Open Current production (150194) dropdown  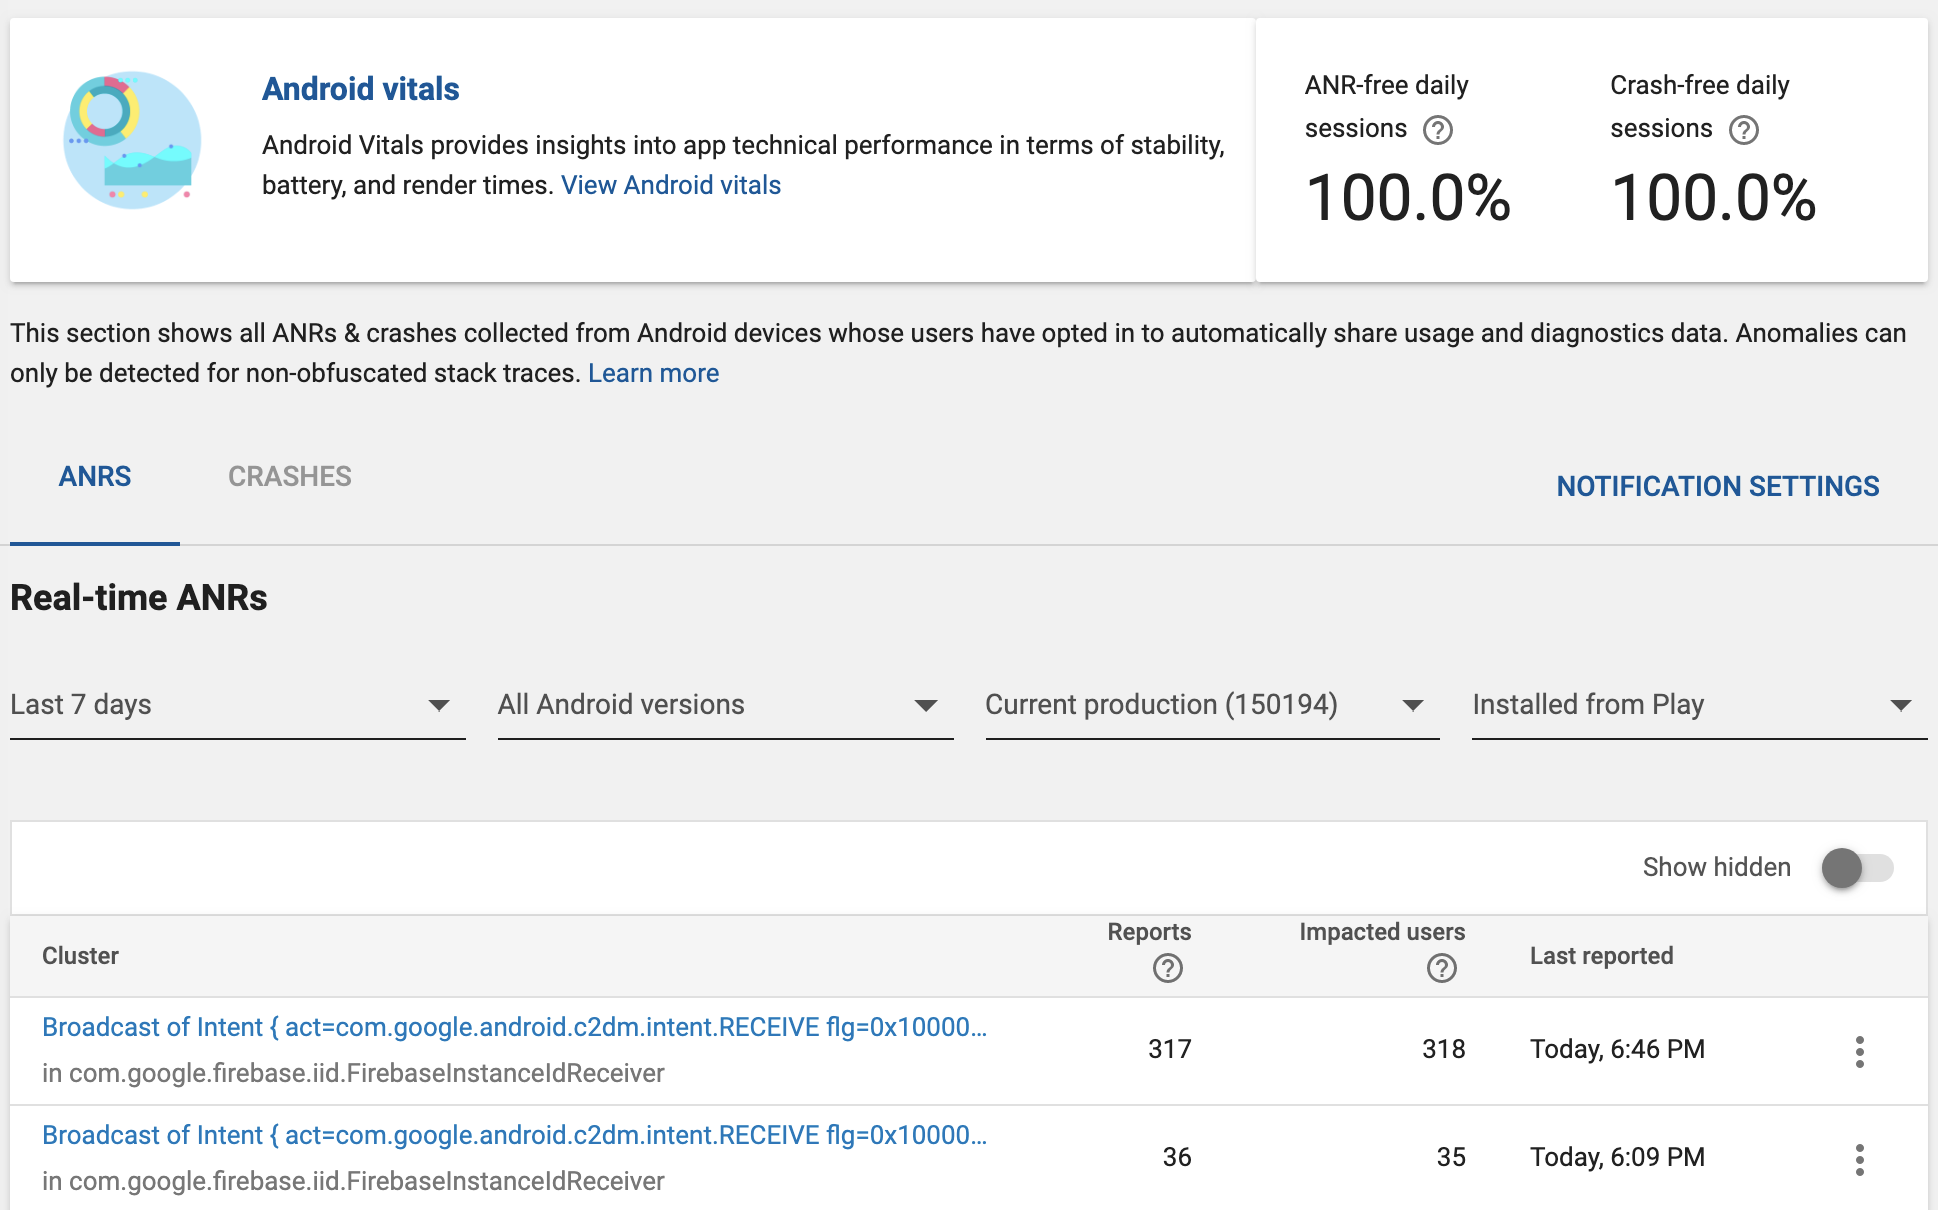point(1211,705)
